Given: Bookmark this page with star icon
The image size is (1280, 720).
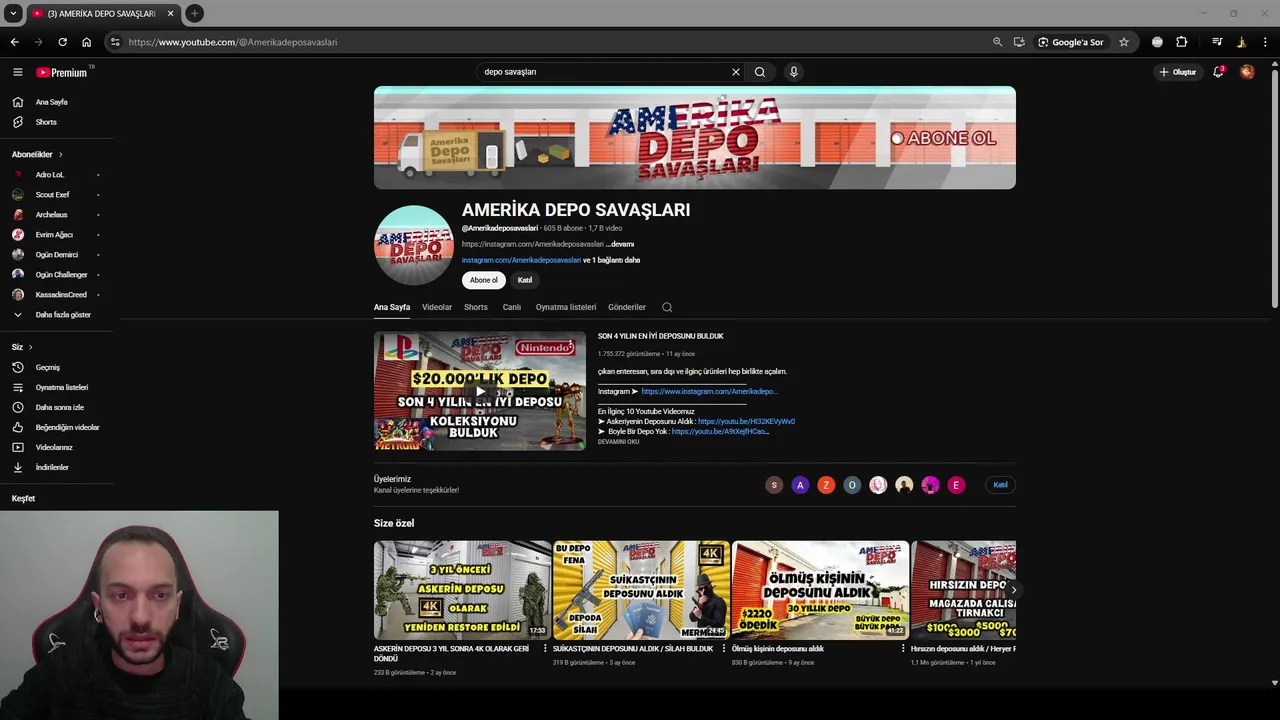Looking at the screenshot, I should 1124,42.
